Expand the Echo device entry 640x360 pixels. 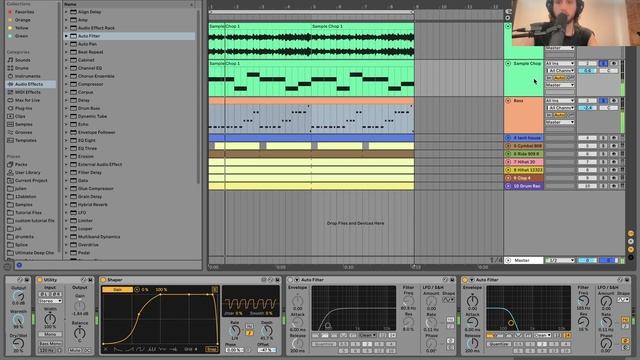point(66,124)
